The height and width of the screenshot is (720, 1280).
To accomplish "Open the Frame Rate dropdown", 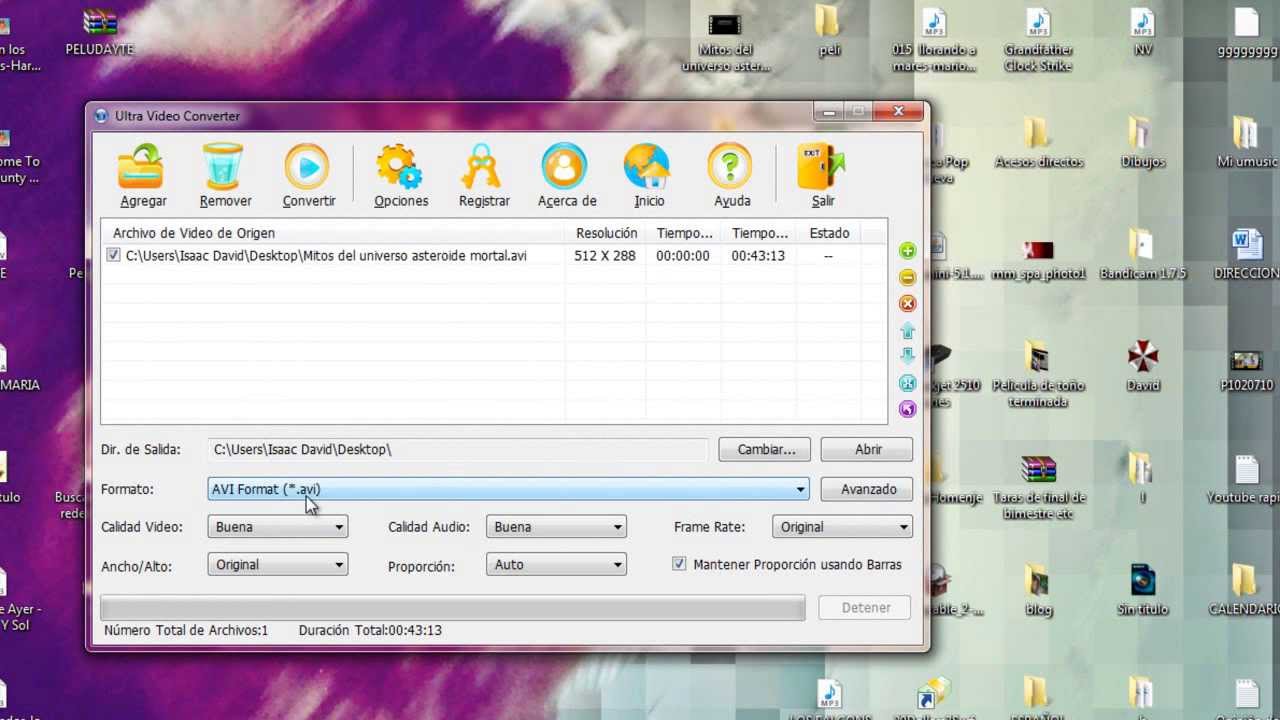I will 842,527.
